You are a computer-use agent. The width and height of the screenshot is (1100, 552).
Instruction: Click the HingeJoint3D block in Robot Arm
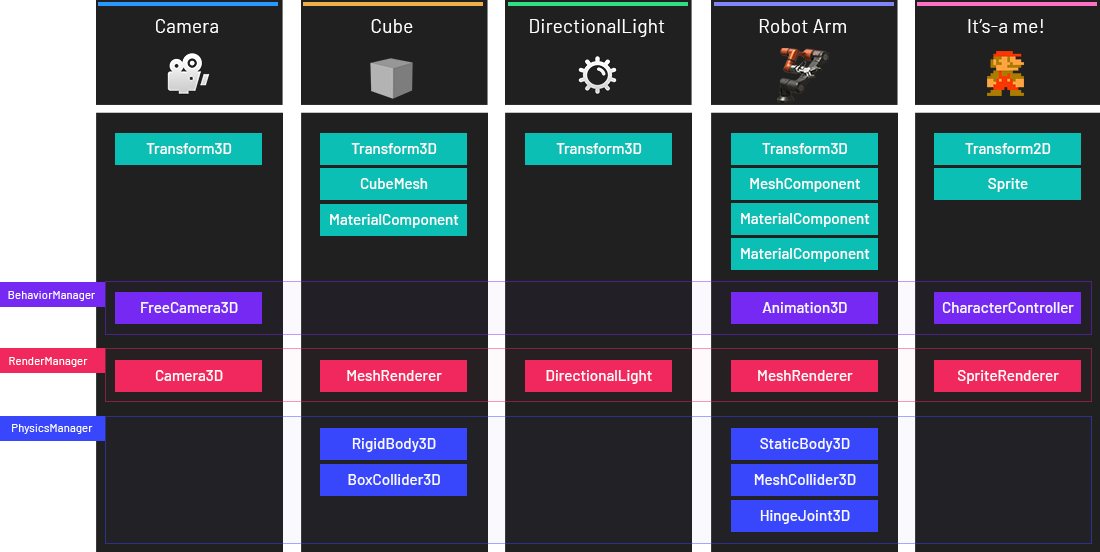click(x=804, y=516)
